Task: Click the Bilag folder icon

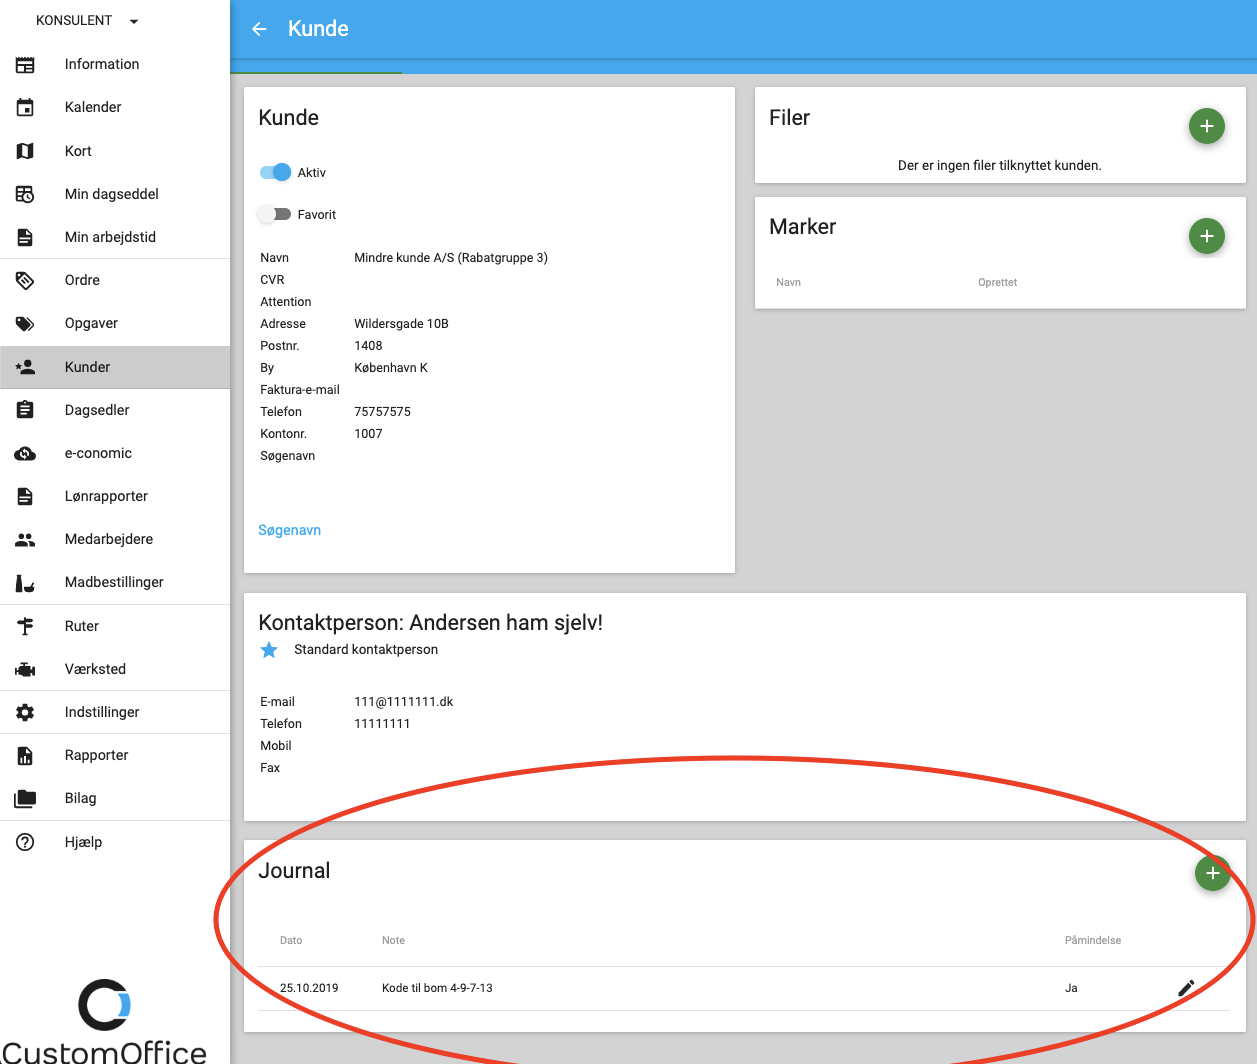Action: 25,799
